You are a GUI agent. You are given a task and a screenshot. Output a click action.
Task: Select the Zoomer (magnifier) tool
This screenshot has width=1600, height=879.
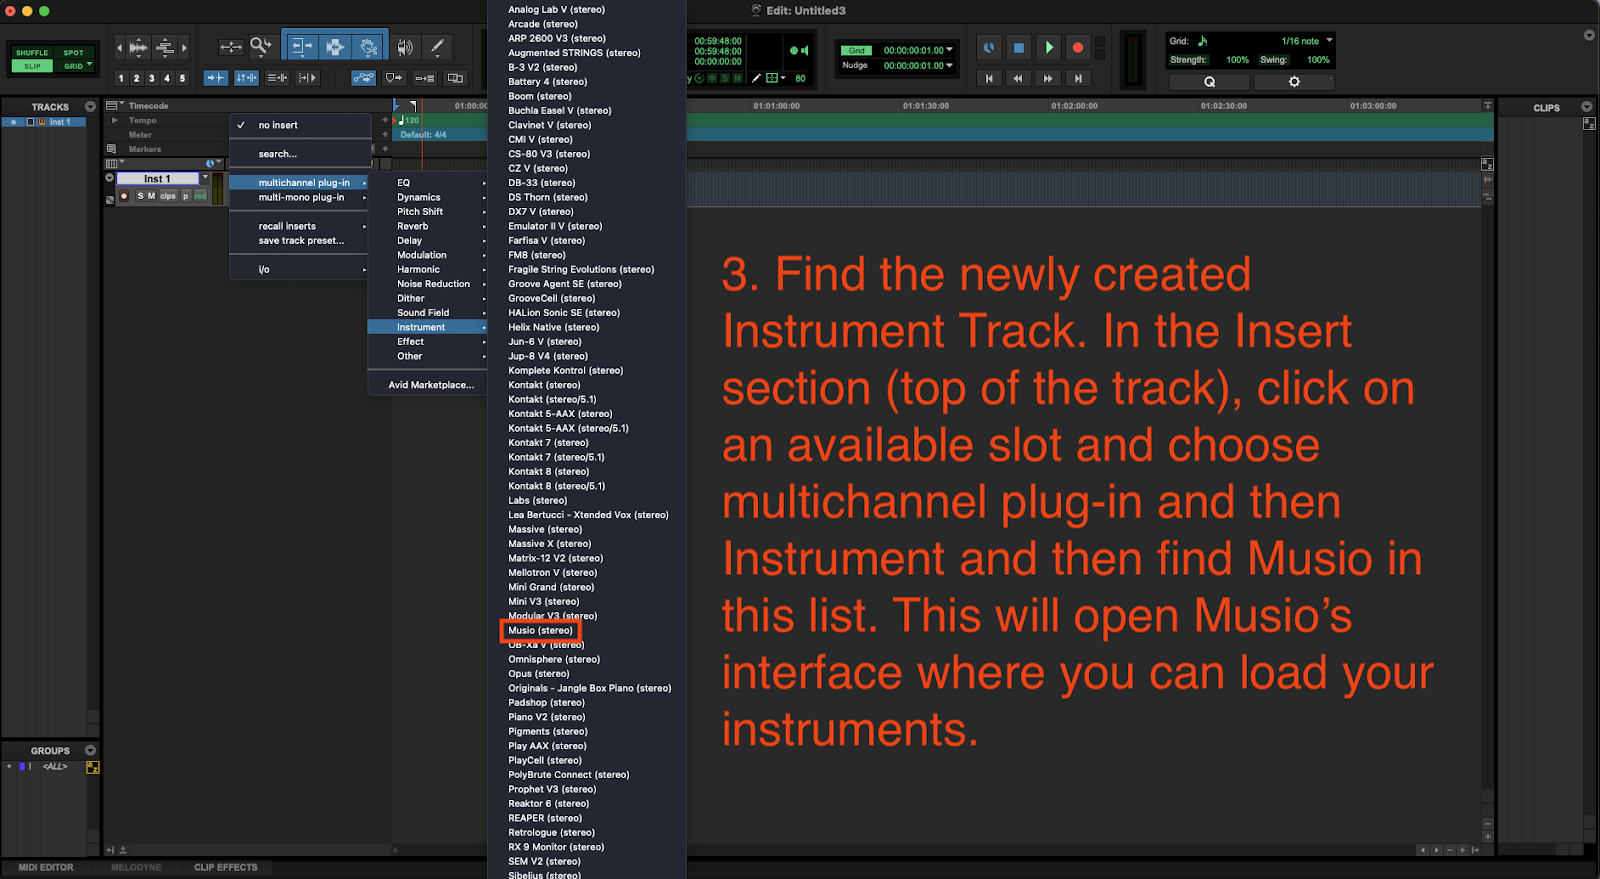[x=260, y=46]
